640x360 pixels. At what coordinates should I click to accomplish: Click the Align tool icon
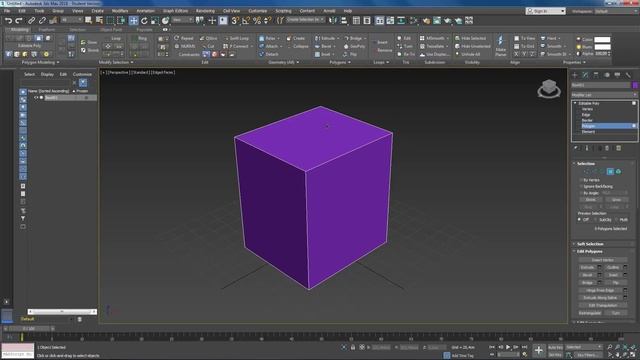point(344,20)
